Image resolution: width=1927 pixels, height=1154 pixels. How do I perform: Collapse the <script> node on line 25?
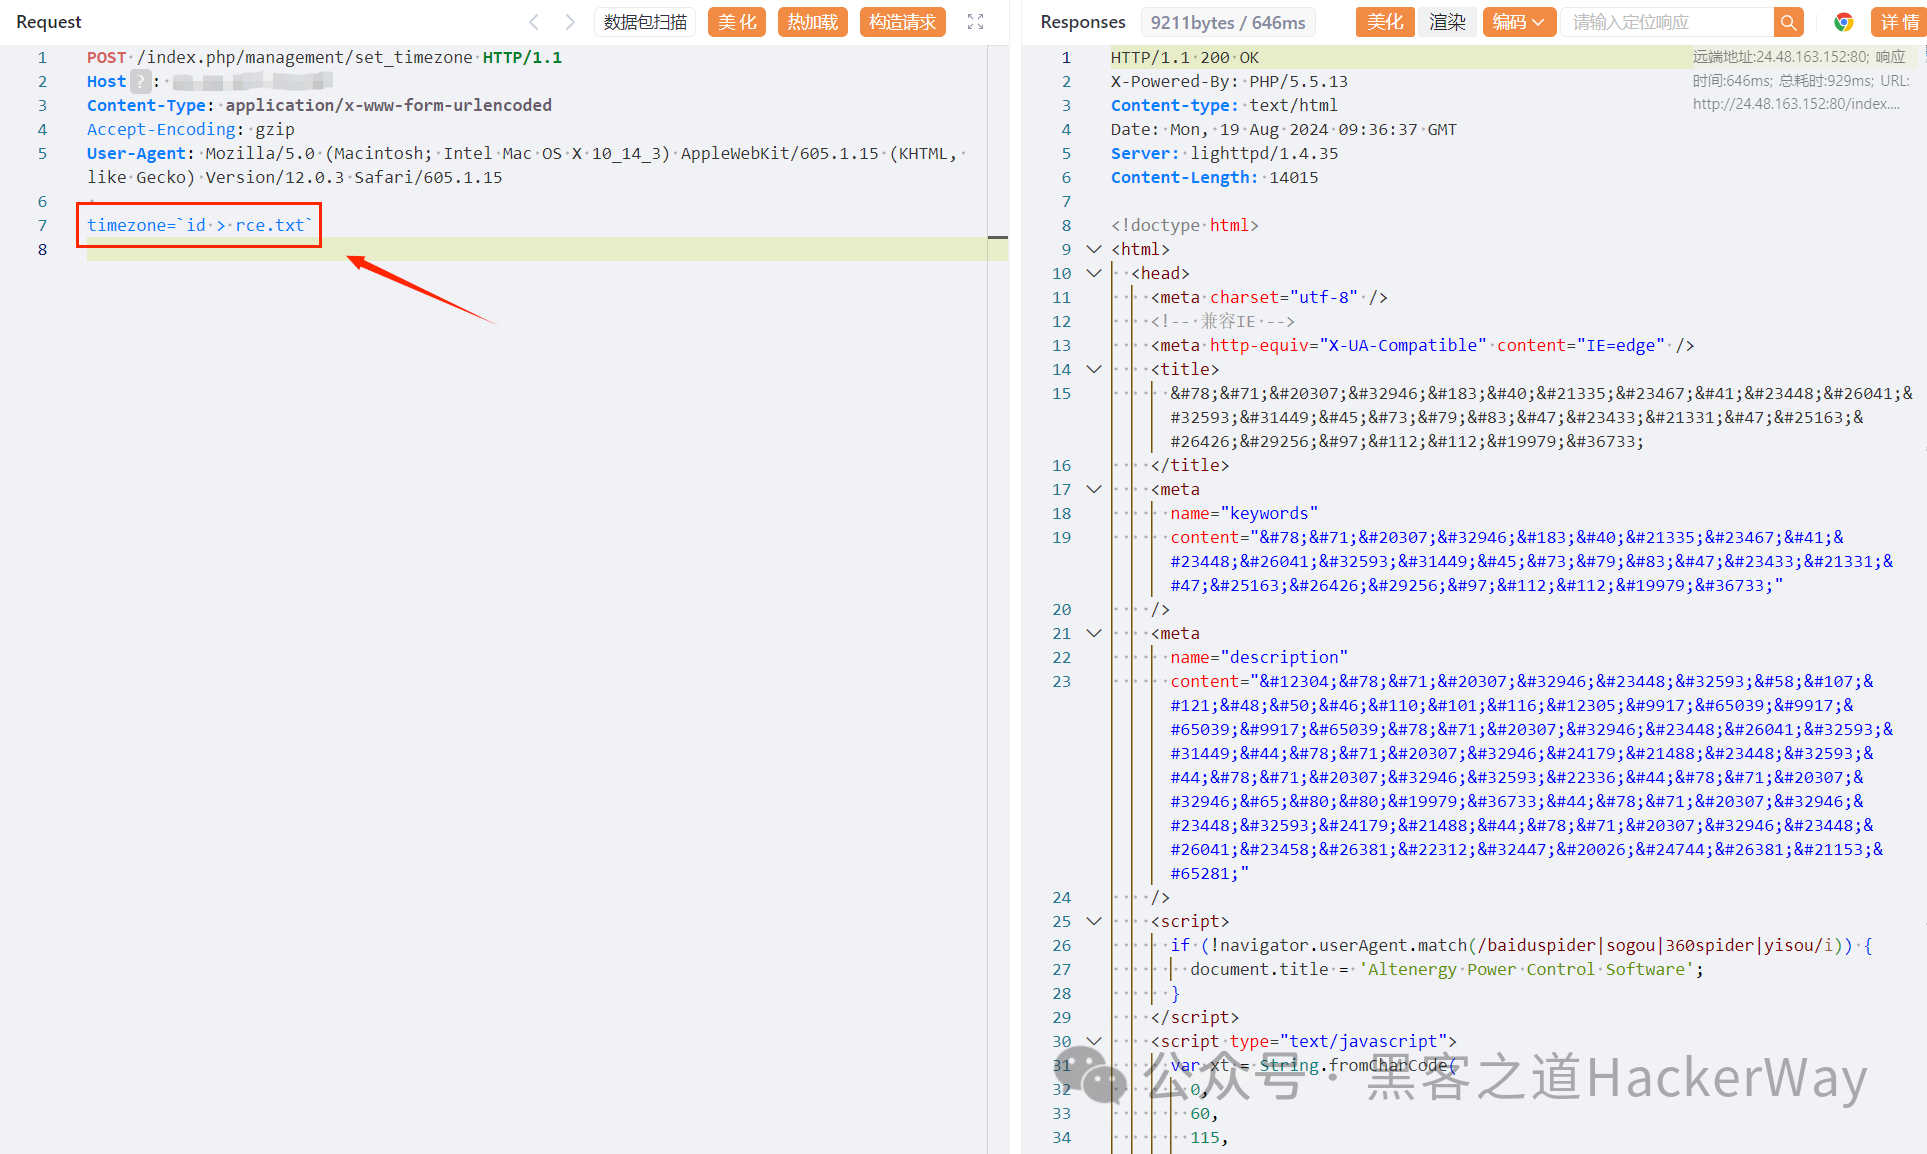(x=1094, y=921)
